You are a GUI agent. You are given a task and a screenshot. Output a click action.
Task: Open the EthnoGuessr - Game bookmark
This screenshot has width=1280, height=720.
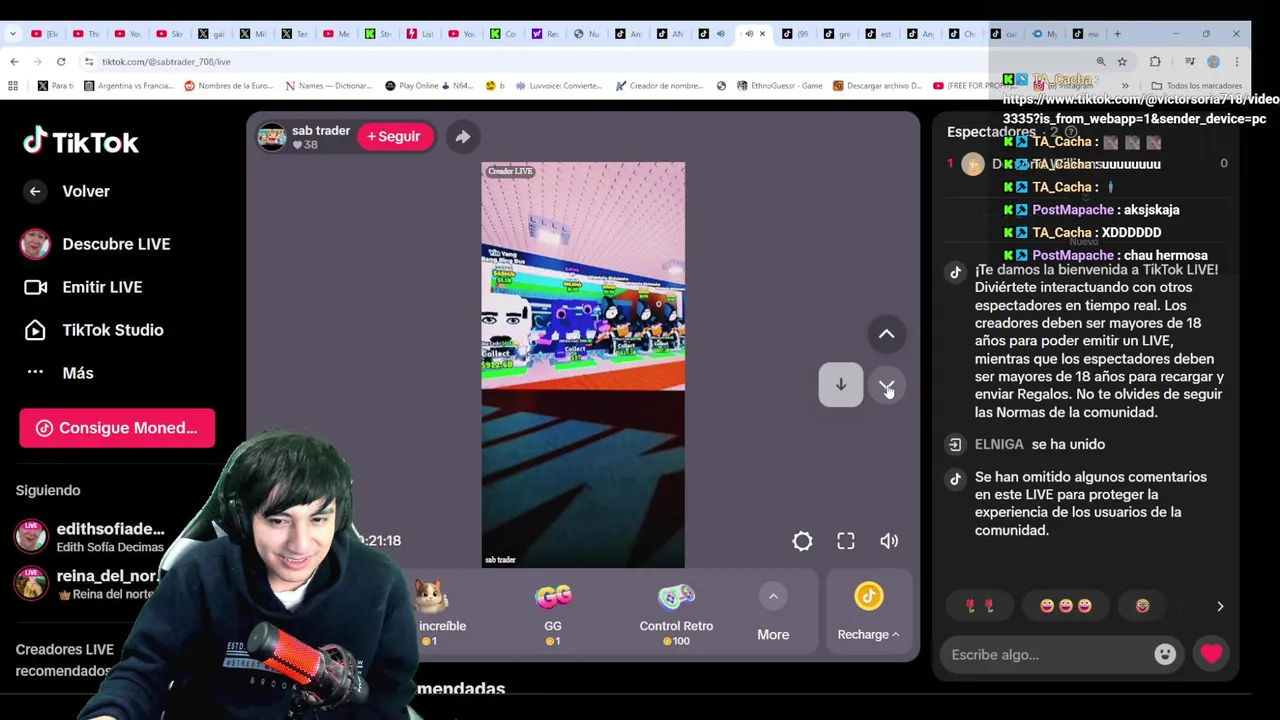coord(779,86)
